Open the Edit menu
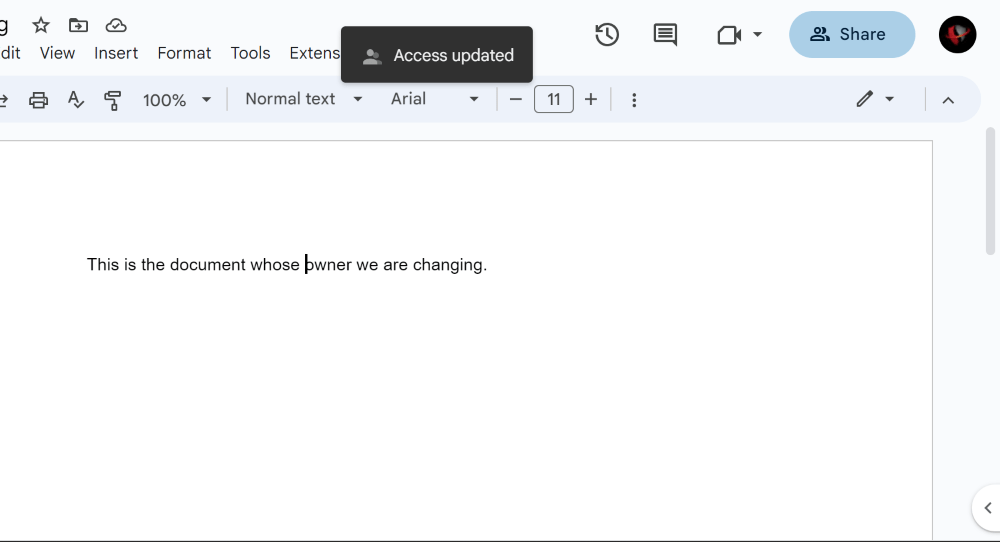 [10, 53]
